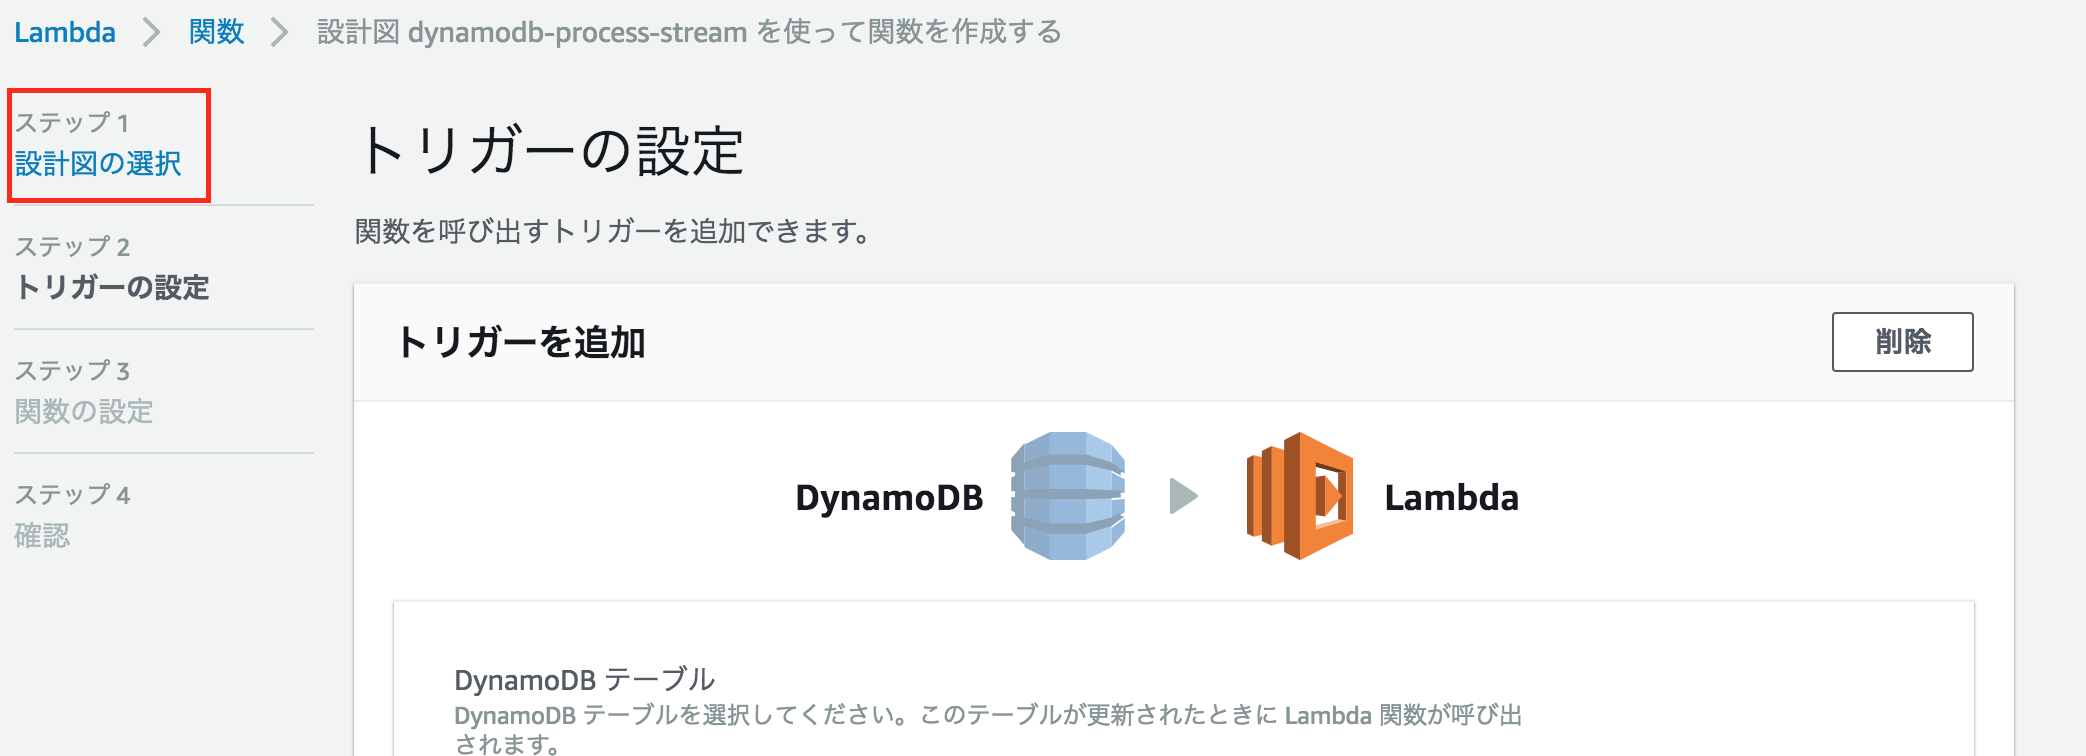
Task: Click the first breadcrumb chevron after Lambda
Action: coord(152,32)
